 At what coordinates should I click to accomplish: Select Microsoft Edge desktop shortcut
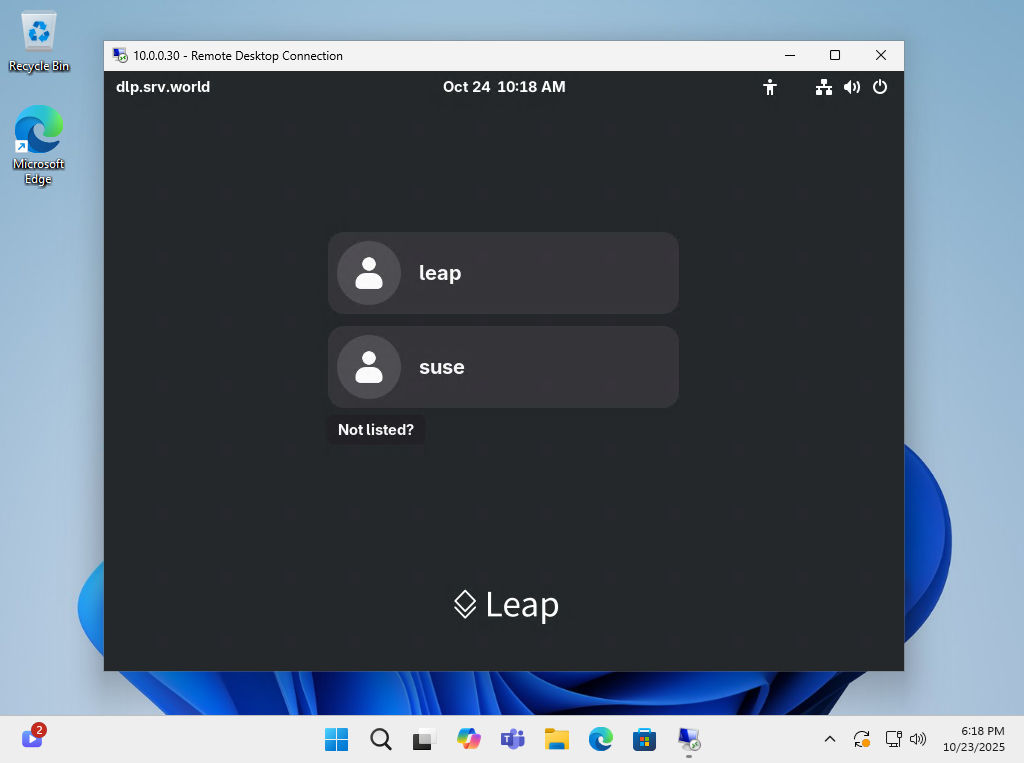tap(39, 144)
